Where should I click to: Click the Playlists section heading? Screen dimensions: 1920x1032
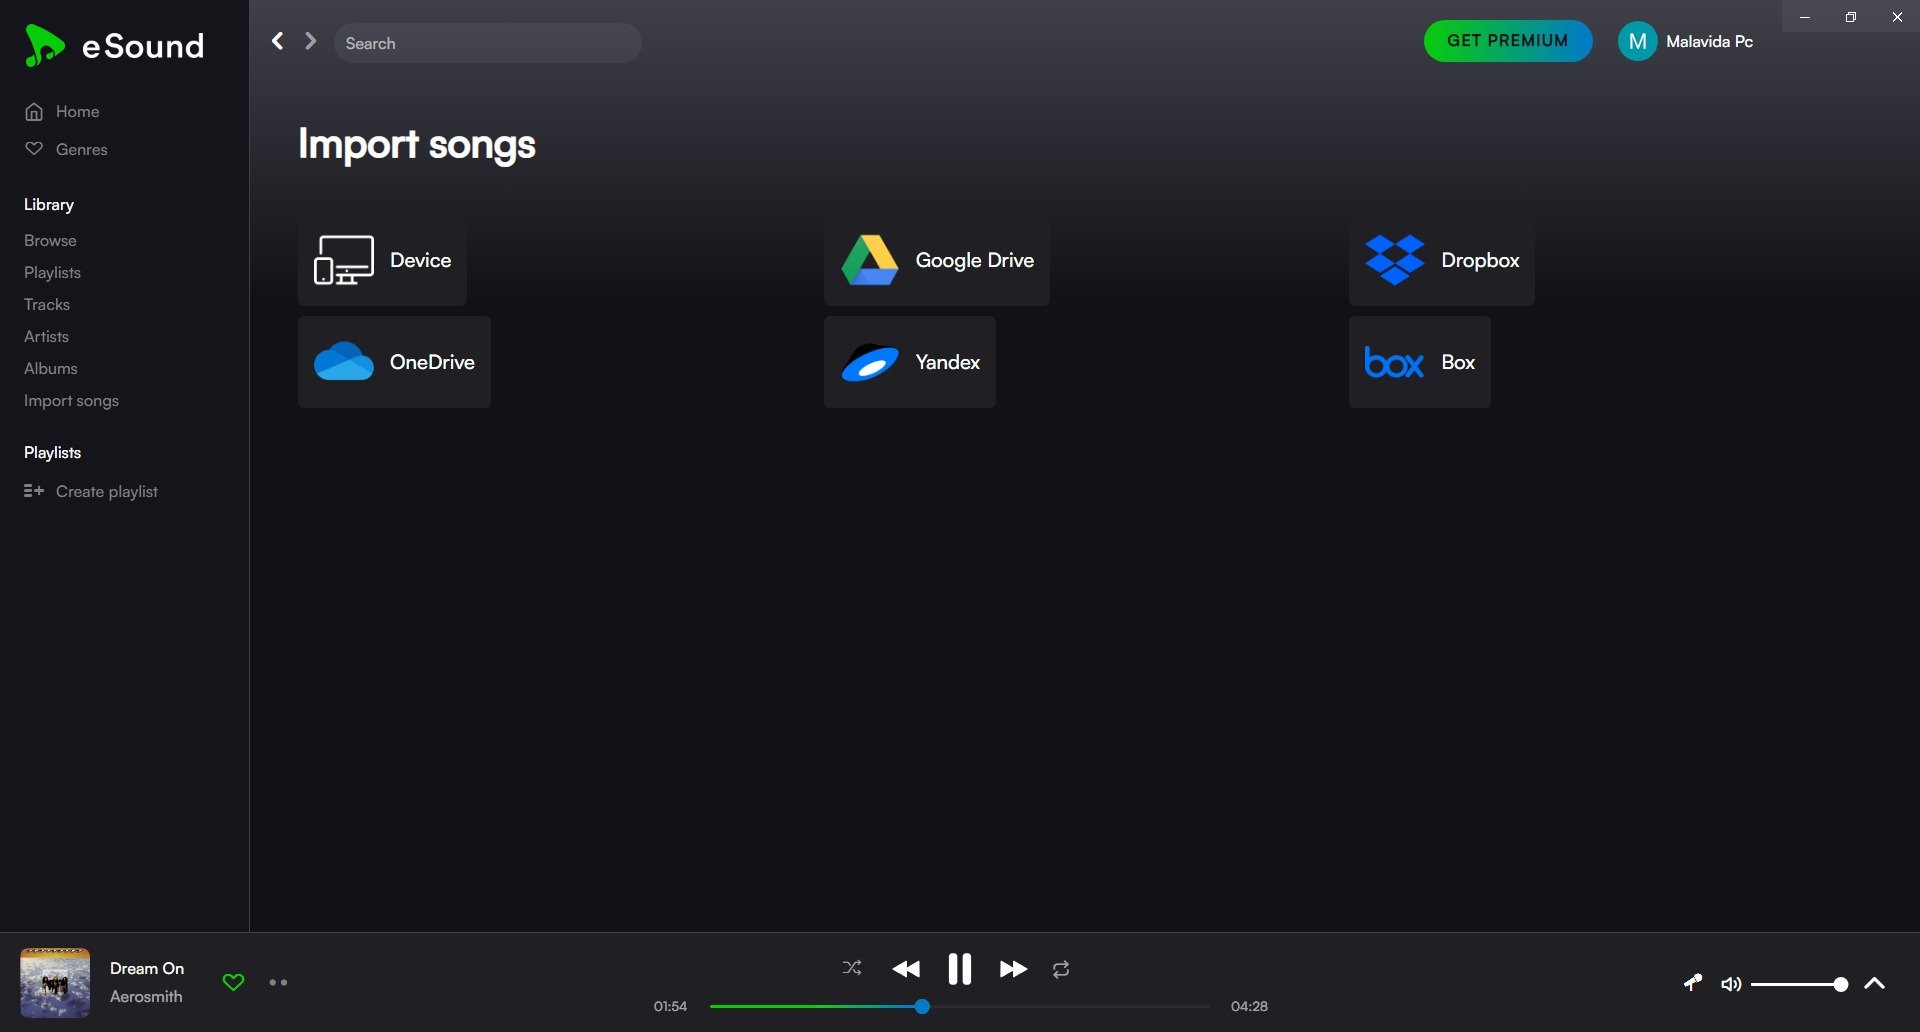click(52, 452)
